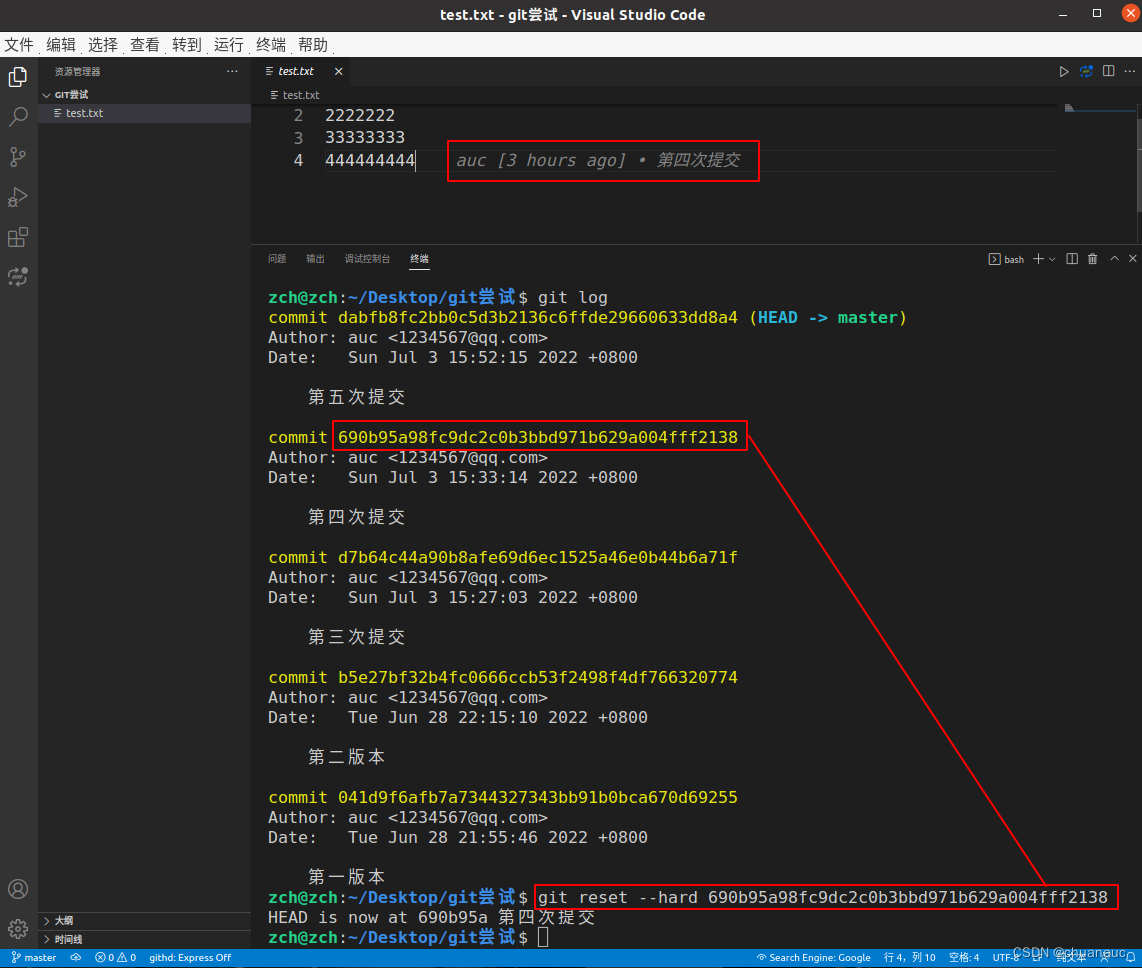Click Search Engine: Google status item

814,958
